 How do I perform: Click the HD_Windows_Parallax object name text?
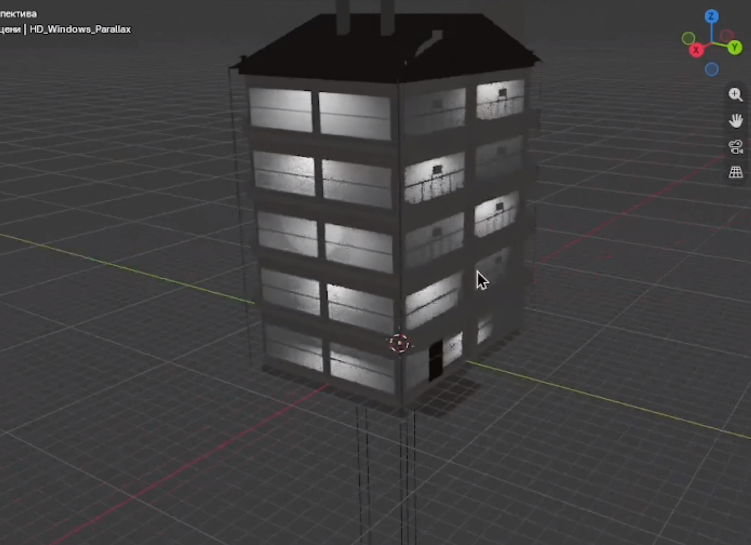pos(80,29)
